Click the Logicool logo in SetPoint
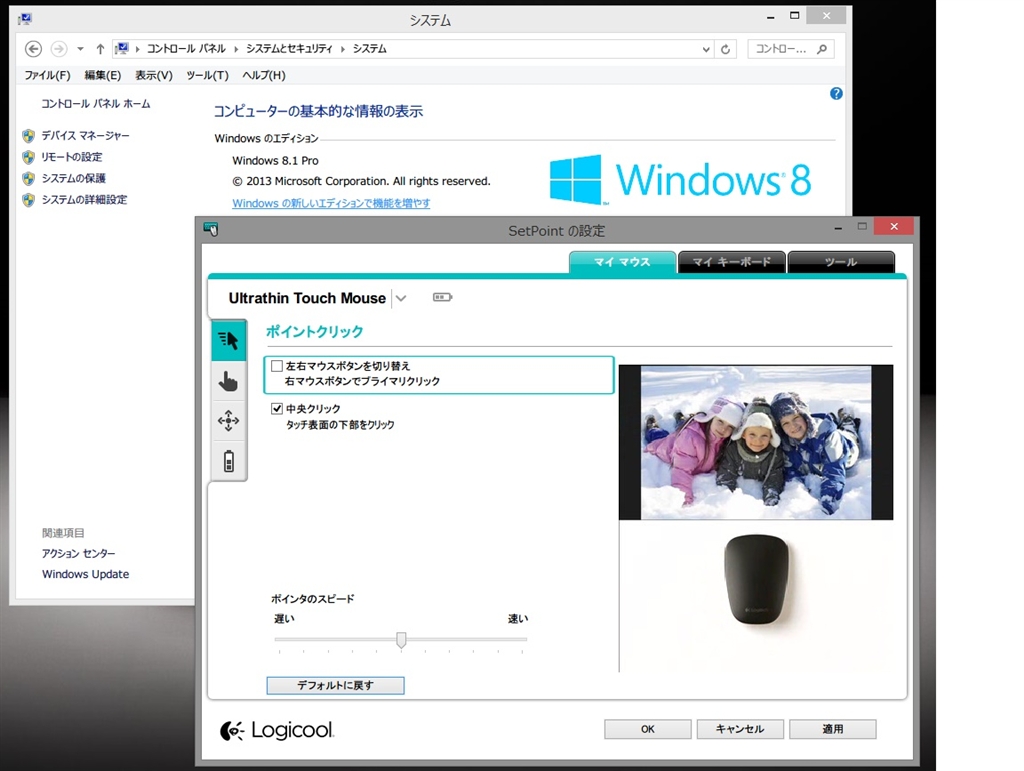The width and height of the screenshot is (1024, 771). pyautogui.click(x=277, y=730)
